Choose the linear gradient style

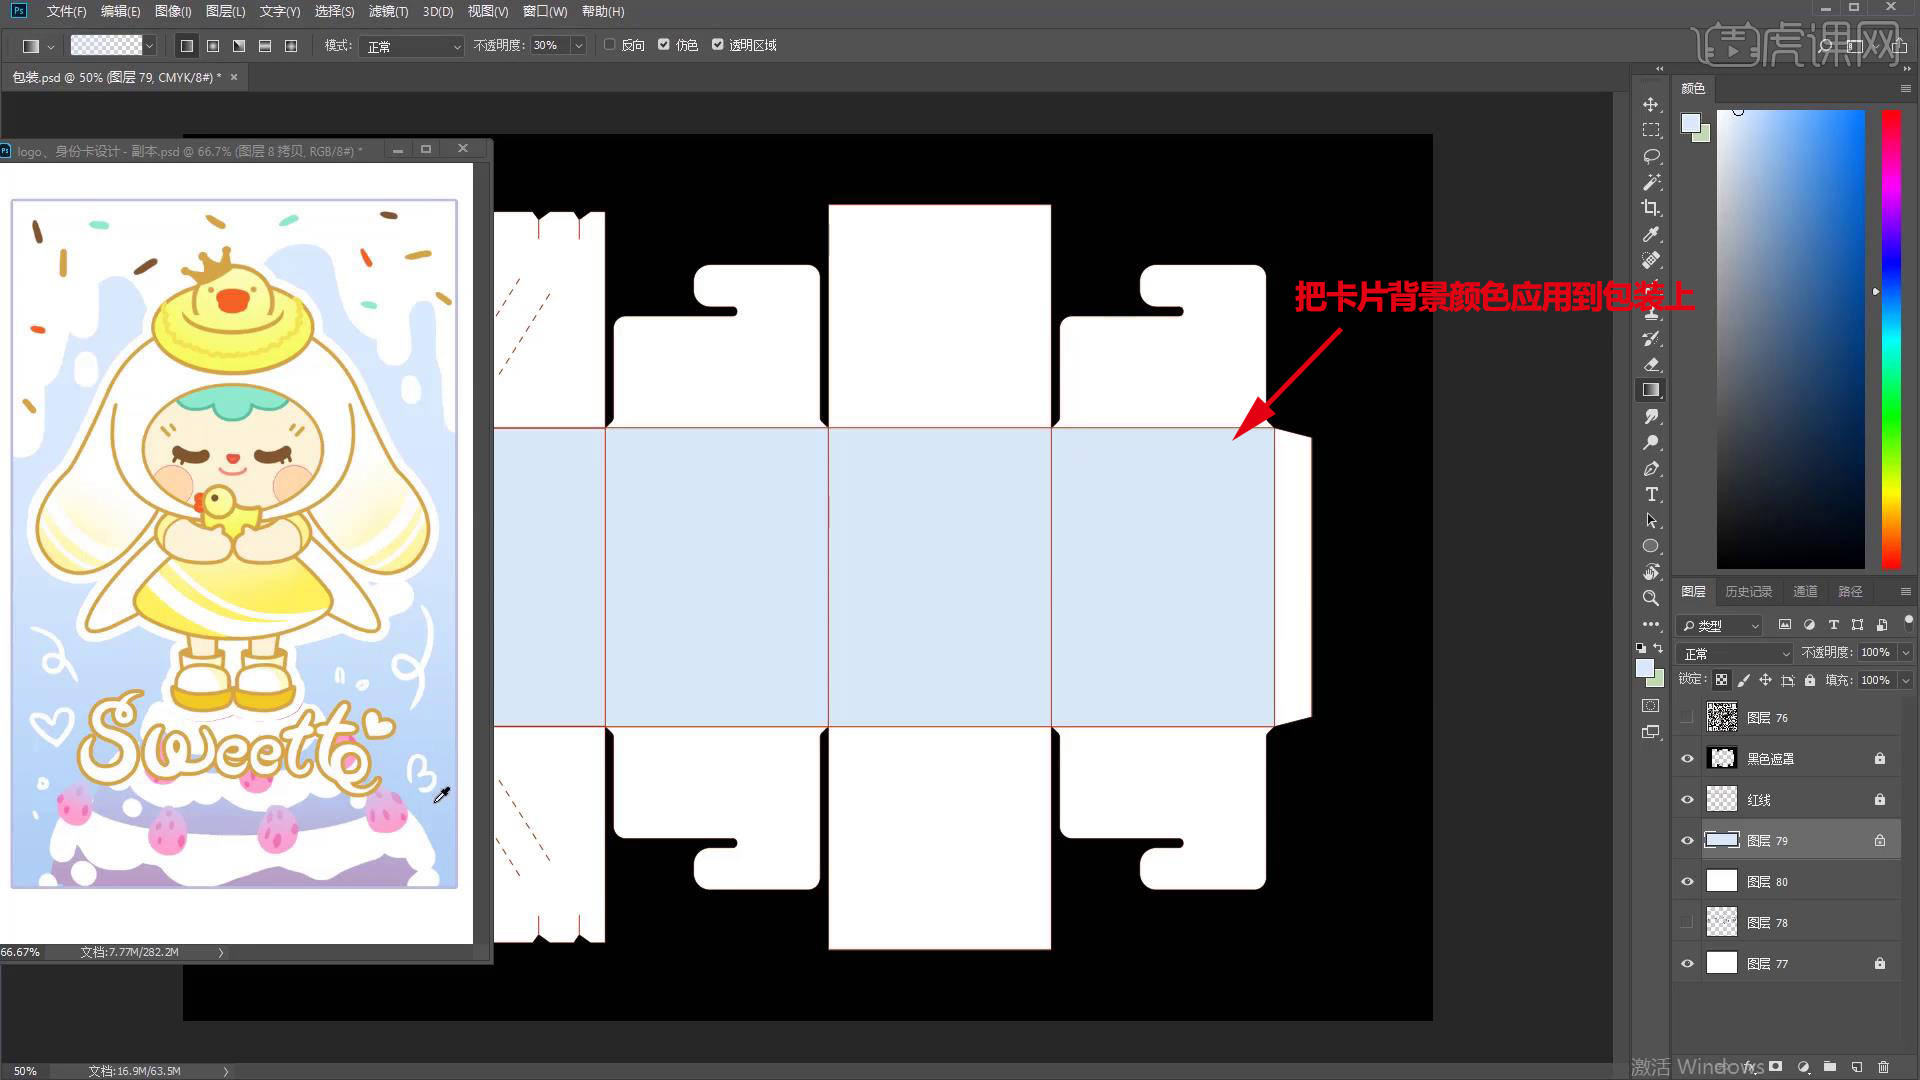pyautogui.click(x=187, y=46)
